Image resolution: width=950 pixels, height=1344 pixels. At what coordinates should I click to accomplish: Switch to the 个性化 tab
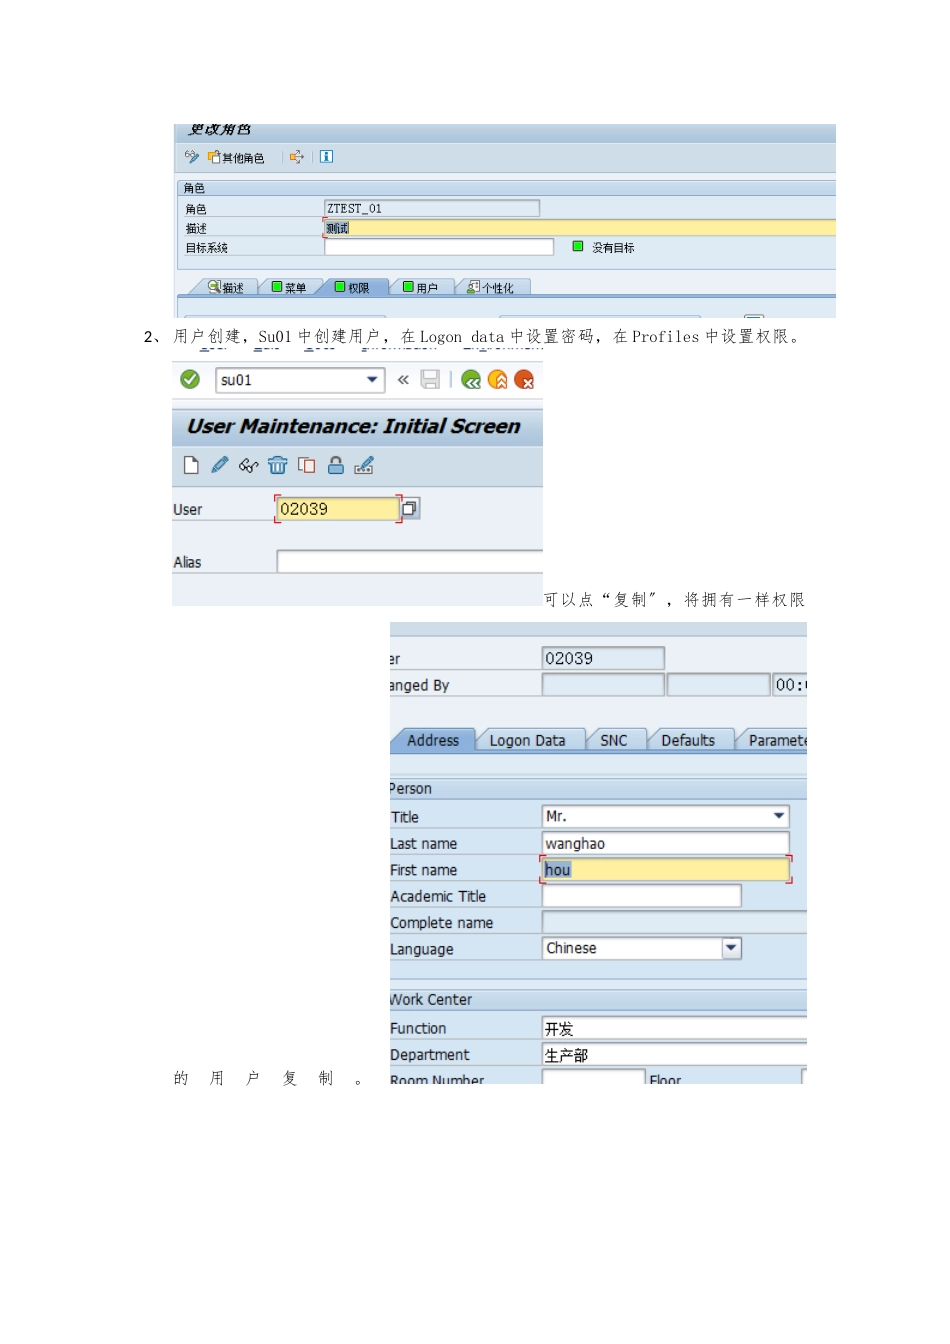click(491, 287)
